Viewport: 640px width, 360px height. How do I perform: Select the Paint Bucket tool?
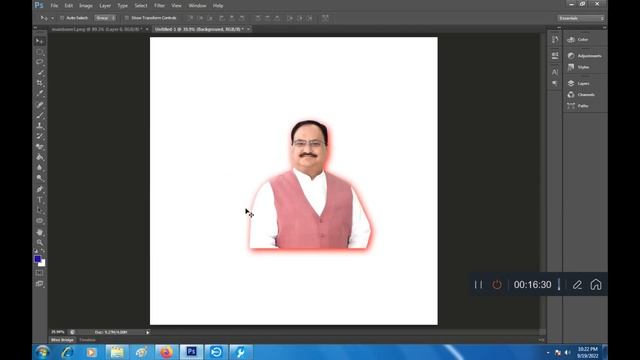tap(40, 157)
